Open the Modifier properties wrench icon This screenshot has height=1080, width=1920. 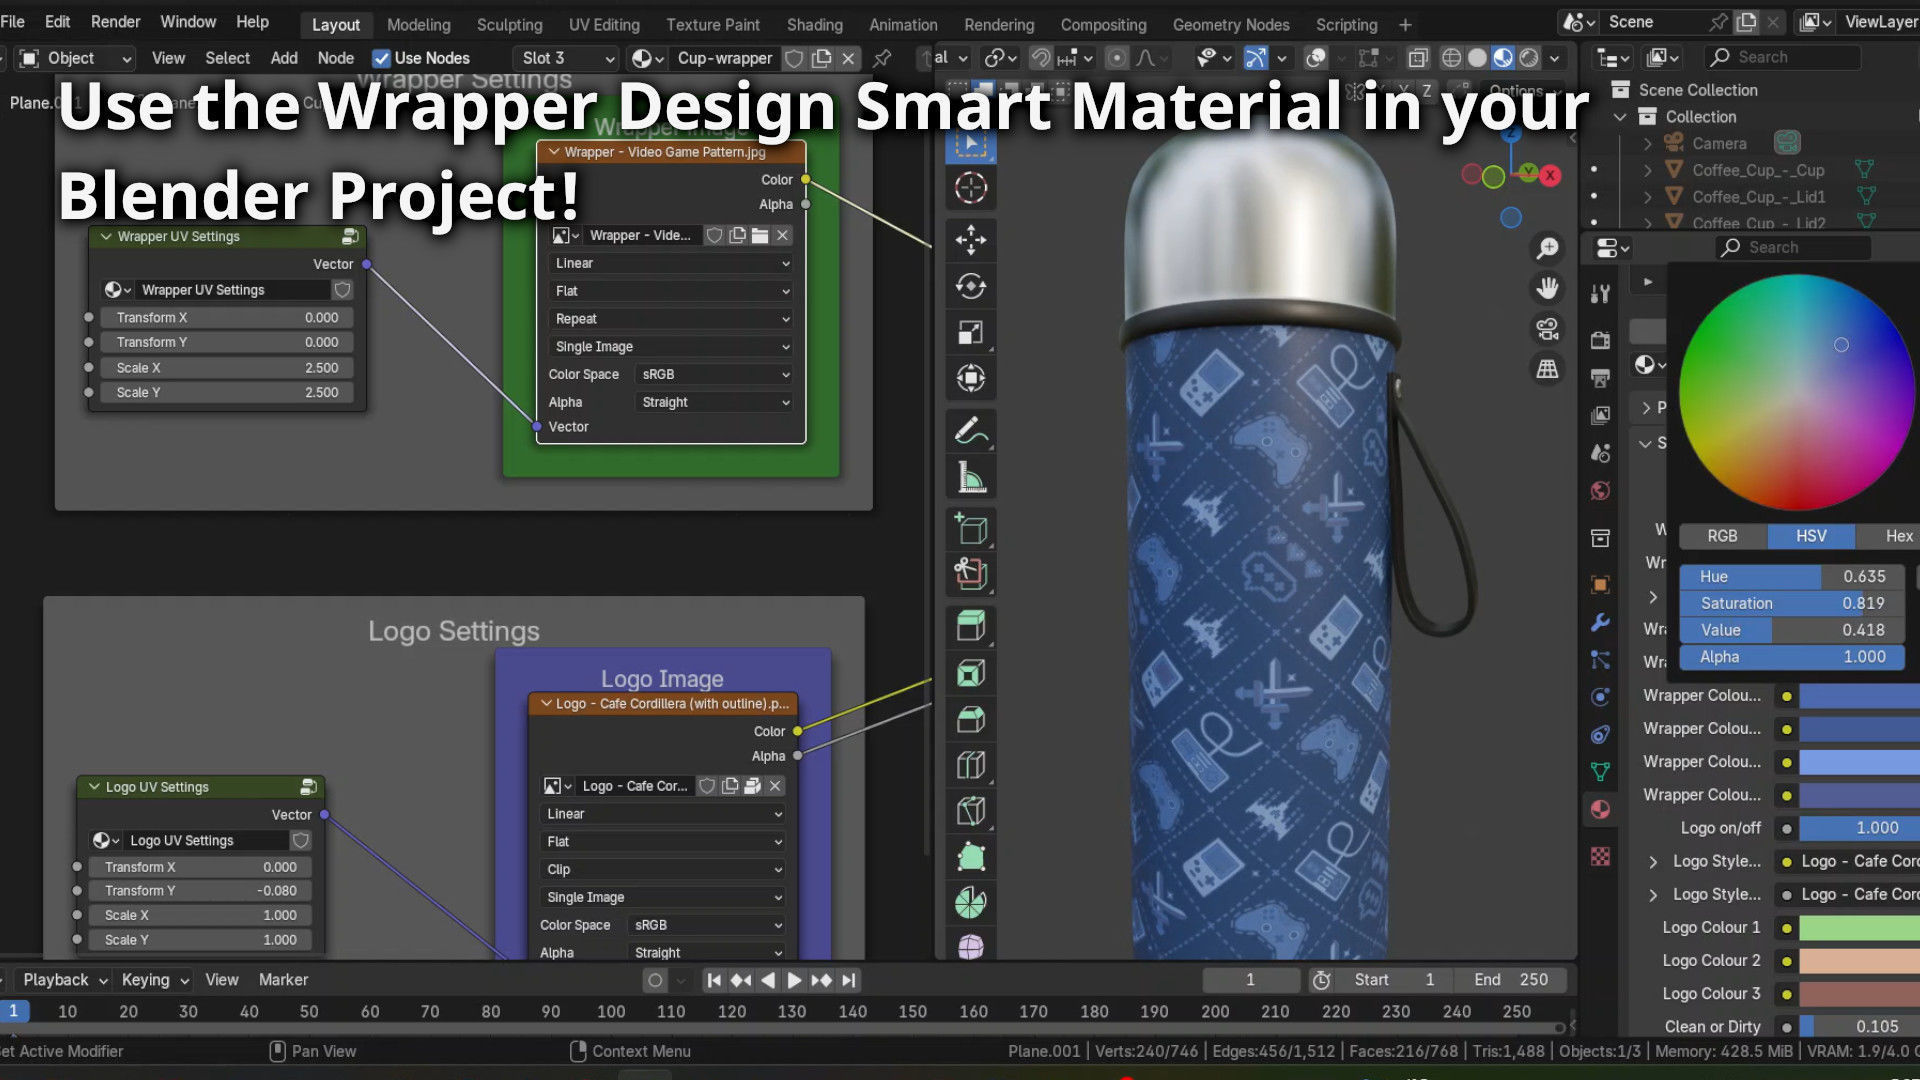click(1600, 622)
